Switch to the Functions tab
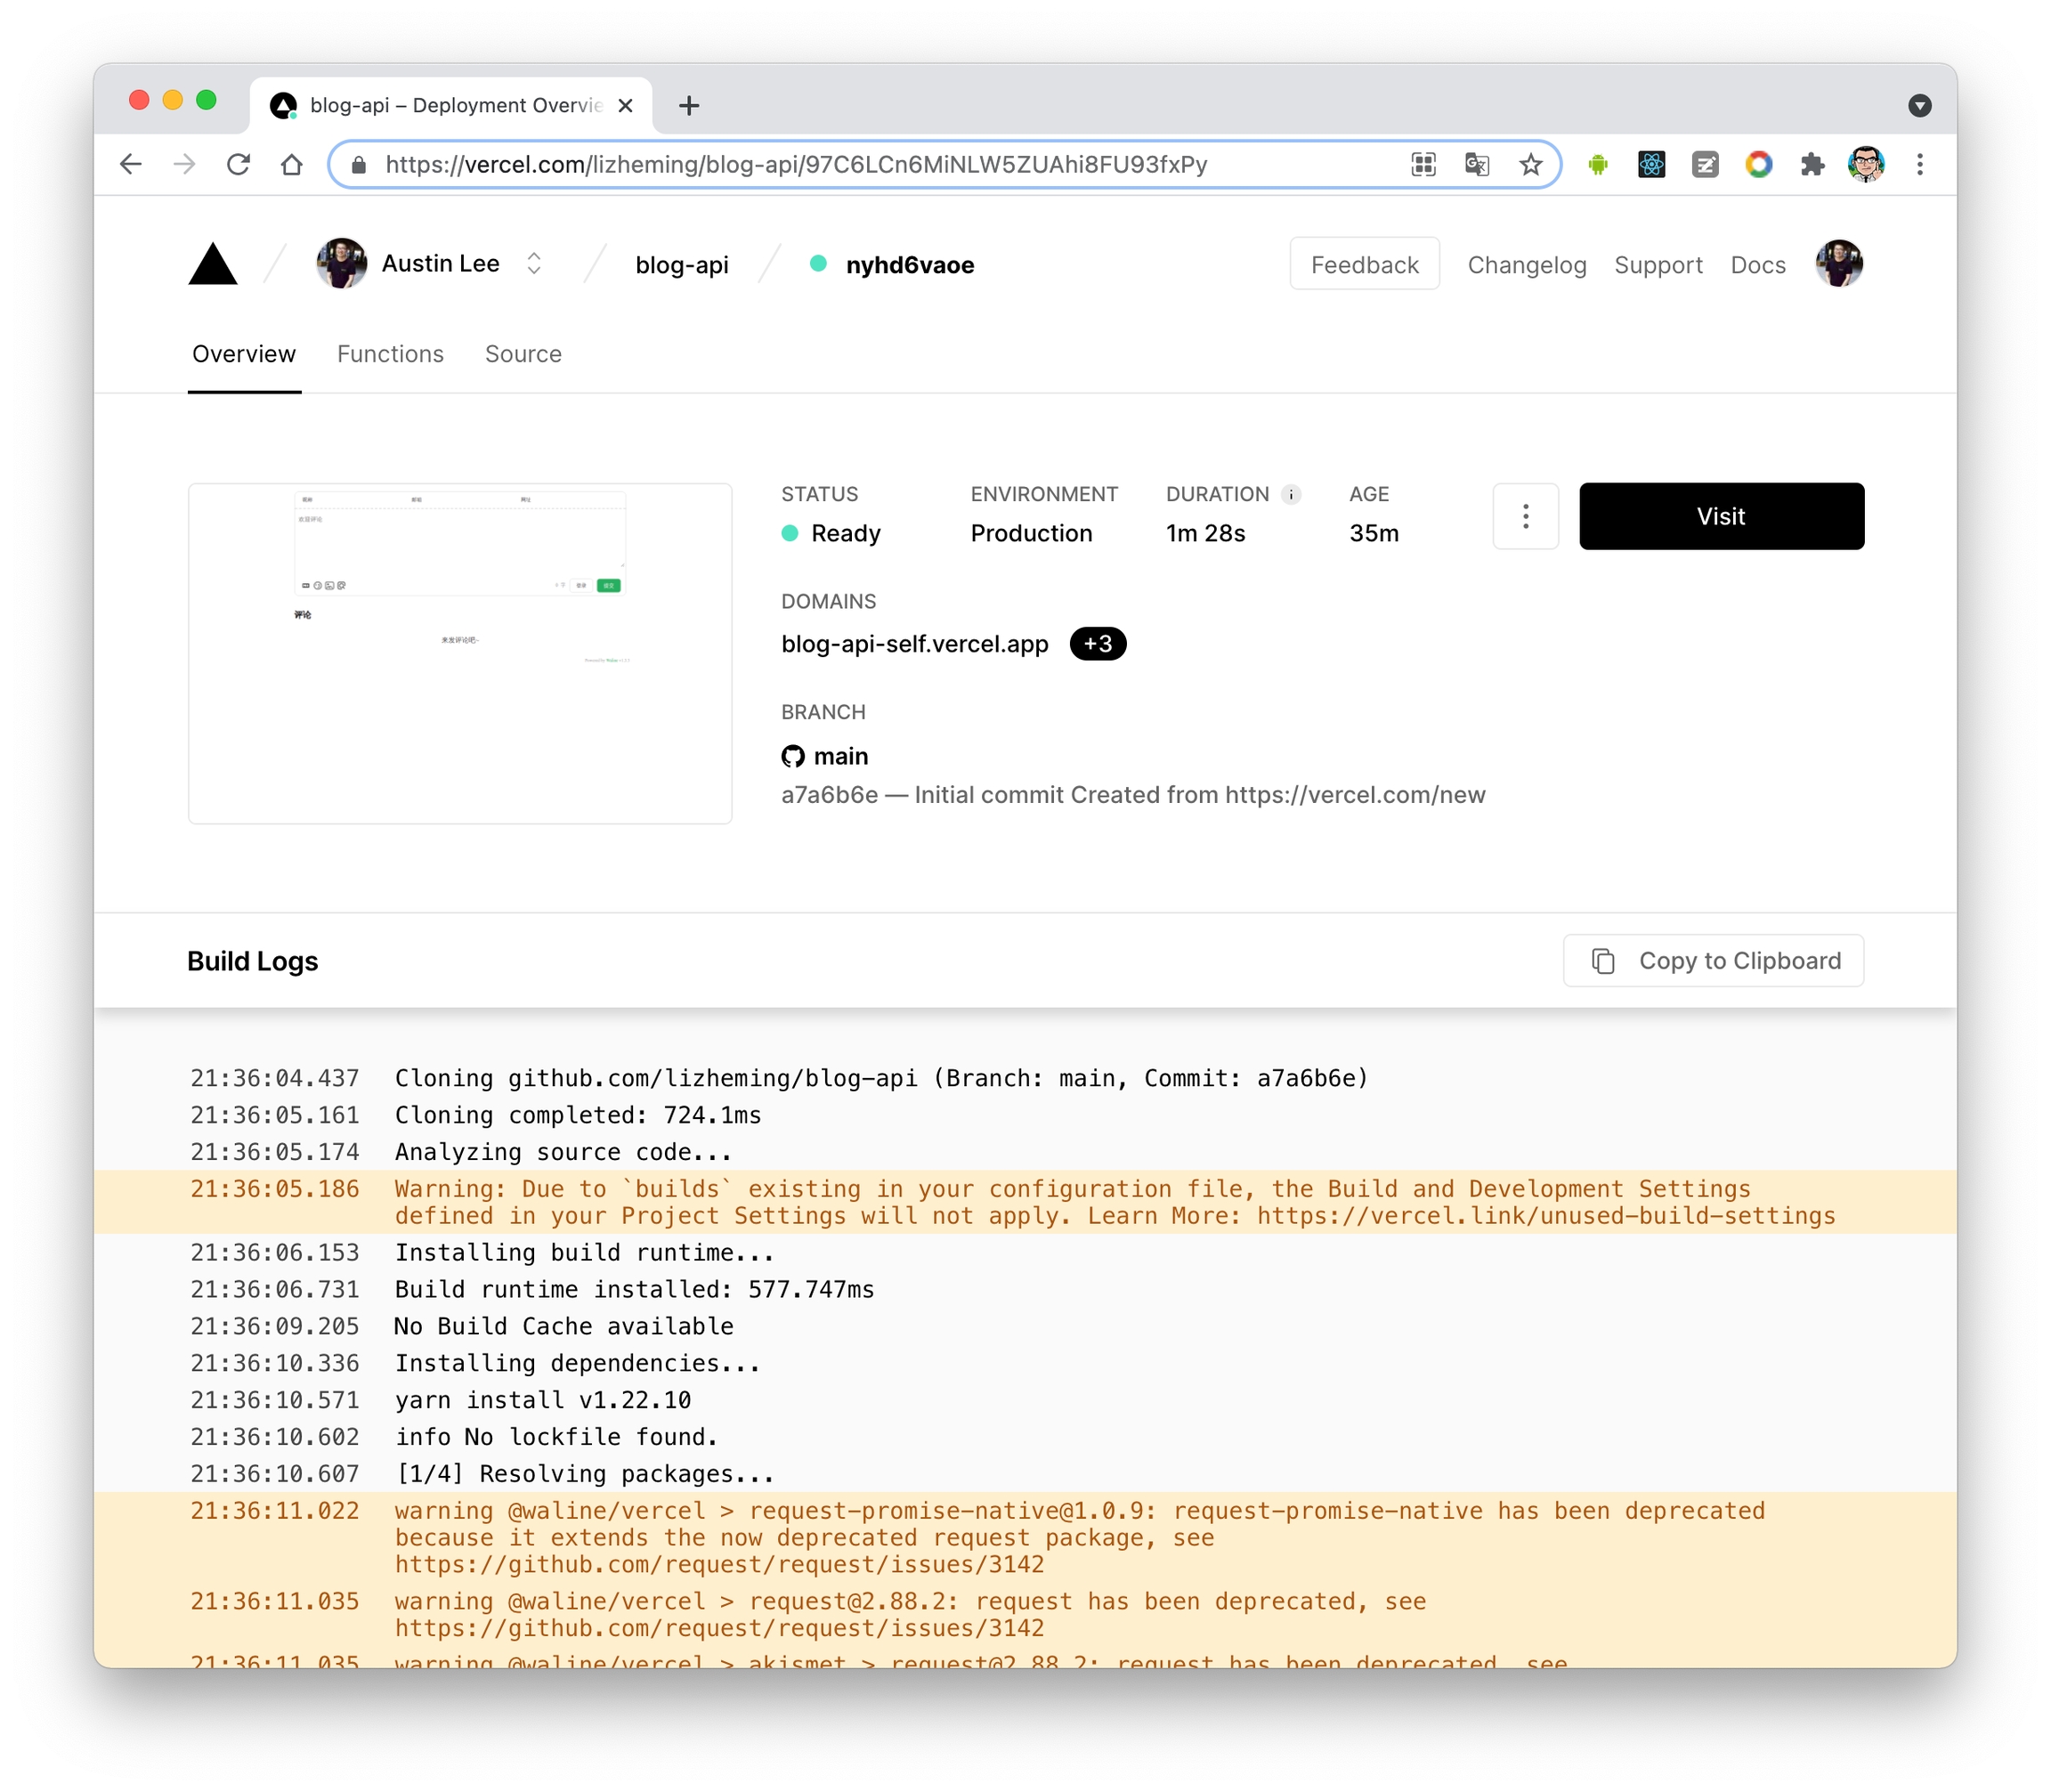Screen dimensions: 2051x1792 pyautogui.click(x=390, y=354)
